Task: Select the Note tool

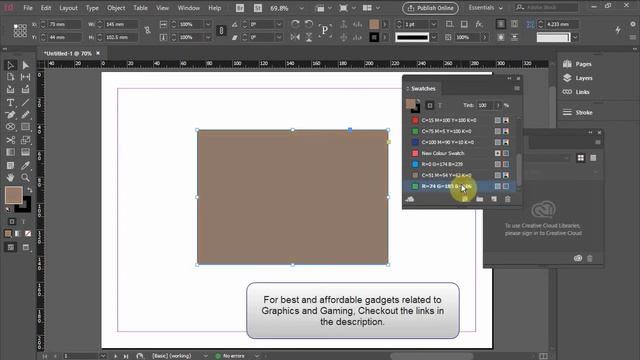Action: click(10, 165)
